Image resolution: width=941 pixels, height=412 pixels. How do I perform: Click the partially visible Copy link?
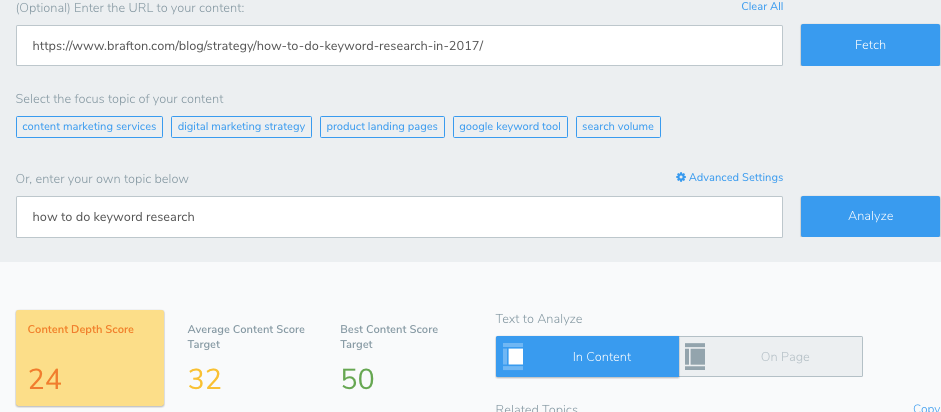pyautogui.click(x=926, y=407)
